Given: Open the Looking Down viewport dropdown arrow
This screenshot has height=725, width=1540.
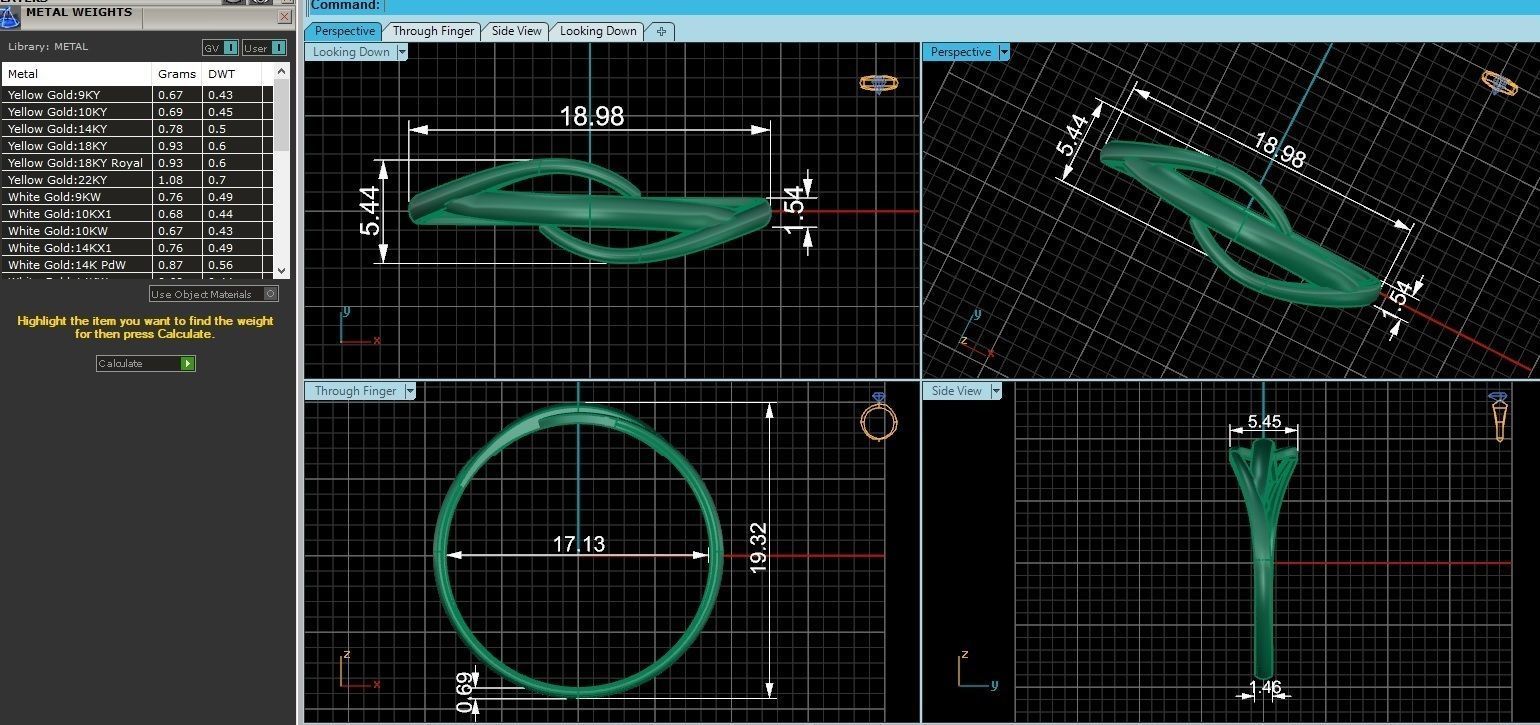Looking at the screenshot, I should tap(402, 52).
